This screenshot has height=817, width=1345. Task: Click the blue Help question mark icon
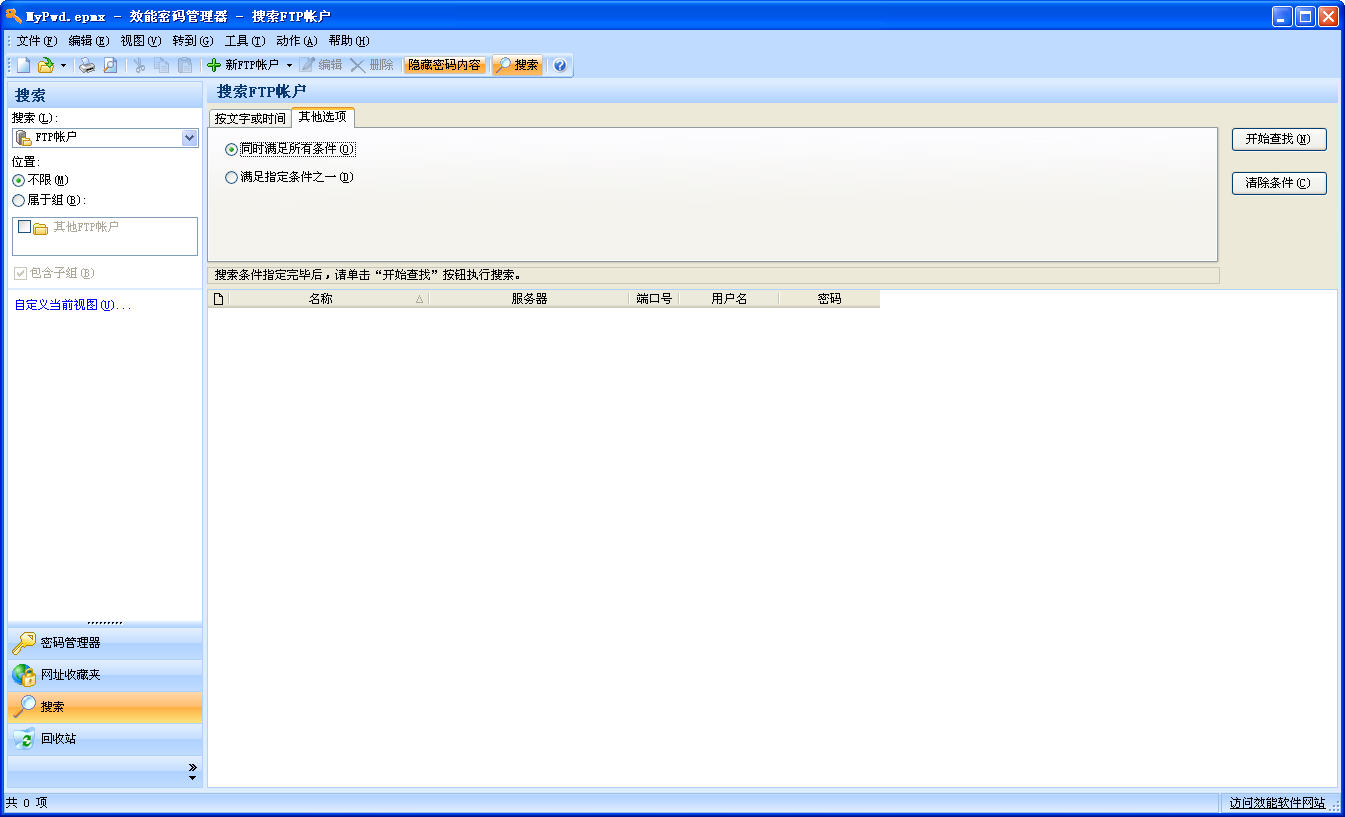tap(560, 65)
